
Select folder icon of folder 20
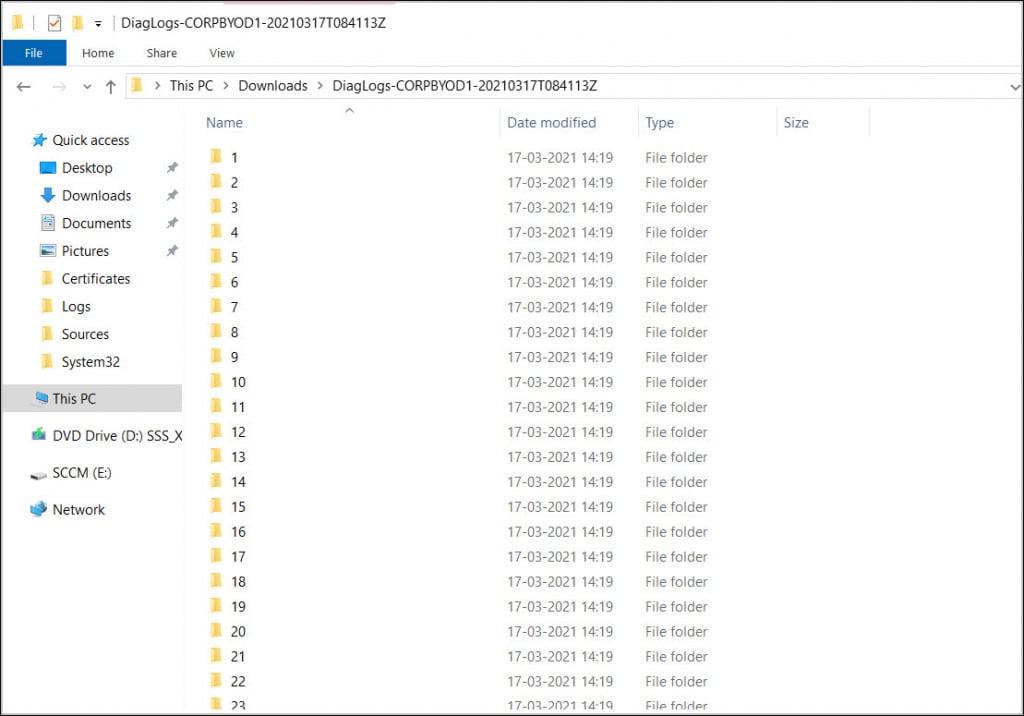tap(216, 630)
